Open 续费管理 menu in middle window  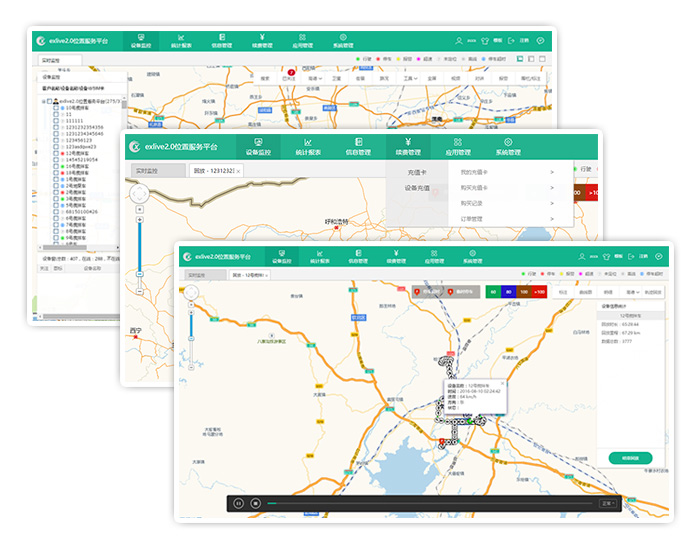[x=408, y=147]
